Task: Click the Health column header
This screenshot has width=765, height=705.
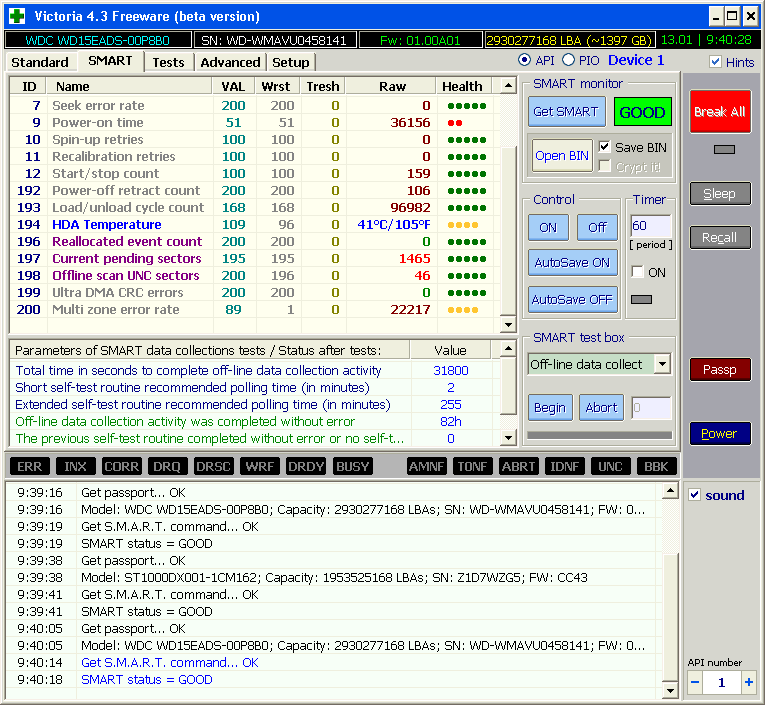Action: pyautogui.click(x=463, y=86)
